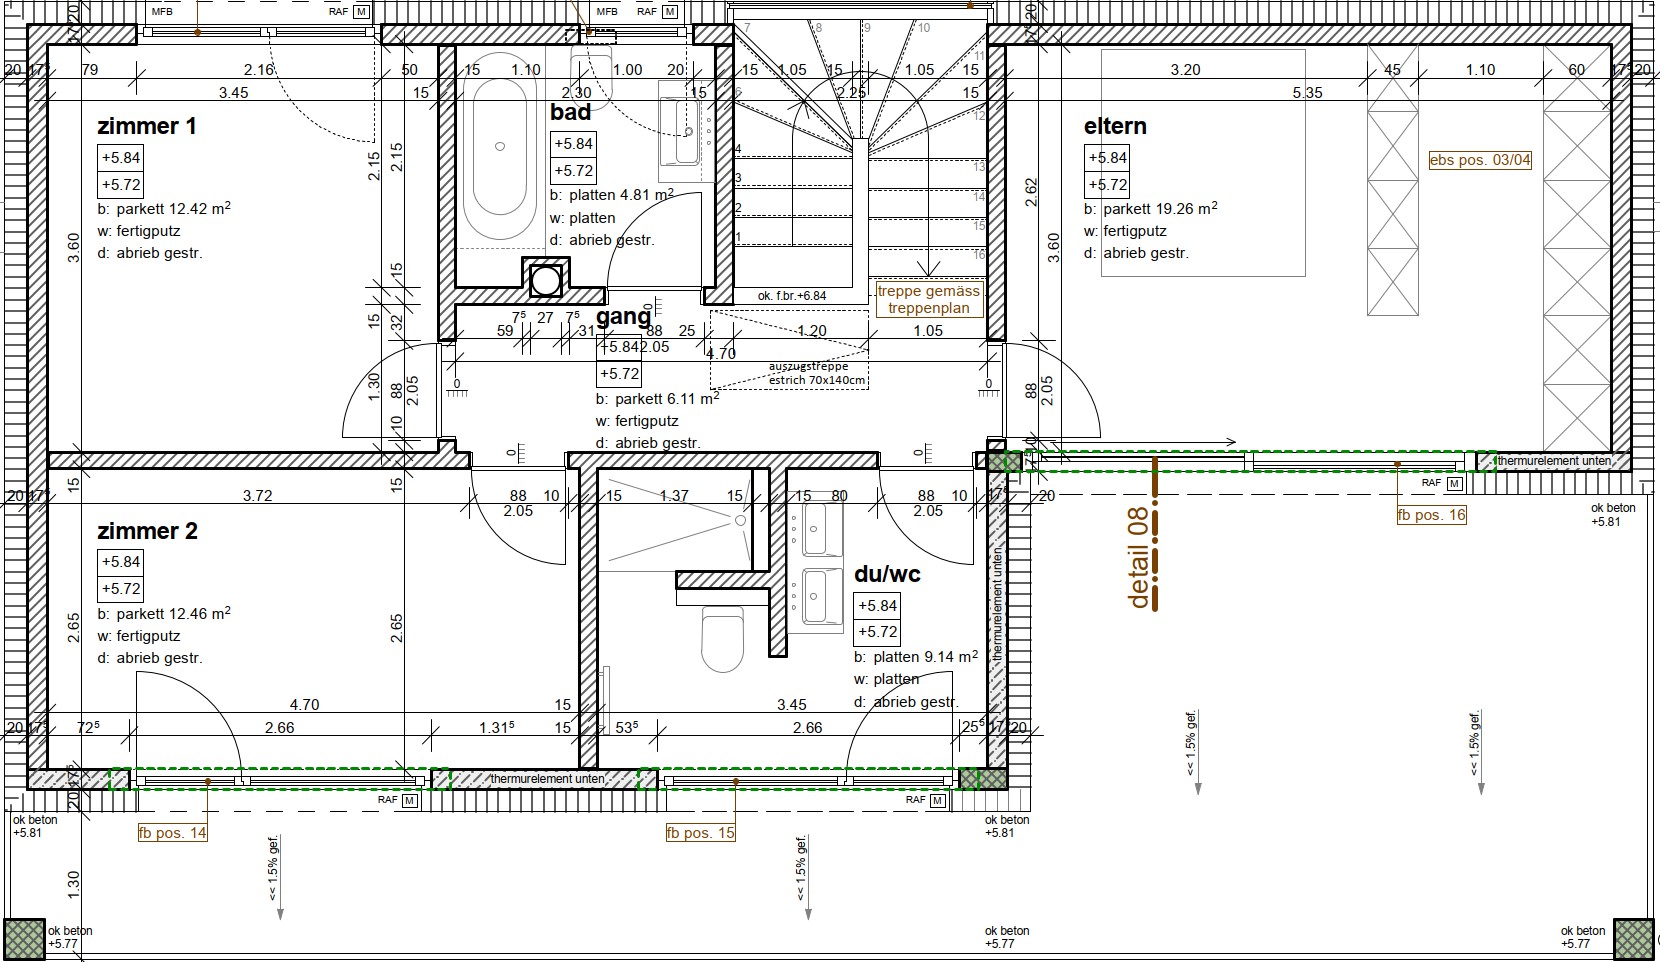Click the 'fb pos. 15' tag
The width and height of the screenshot is (1660, 962).
[701, 832]
